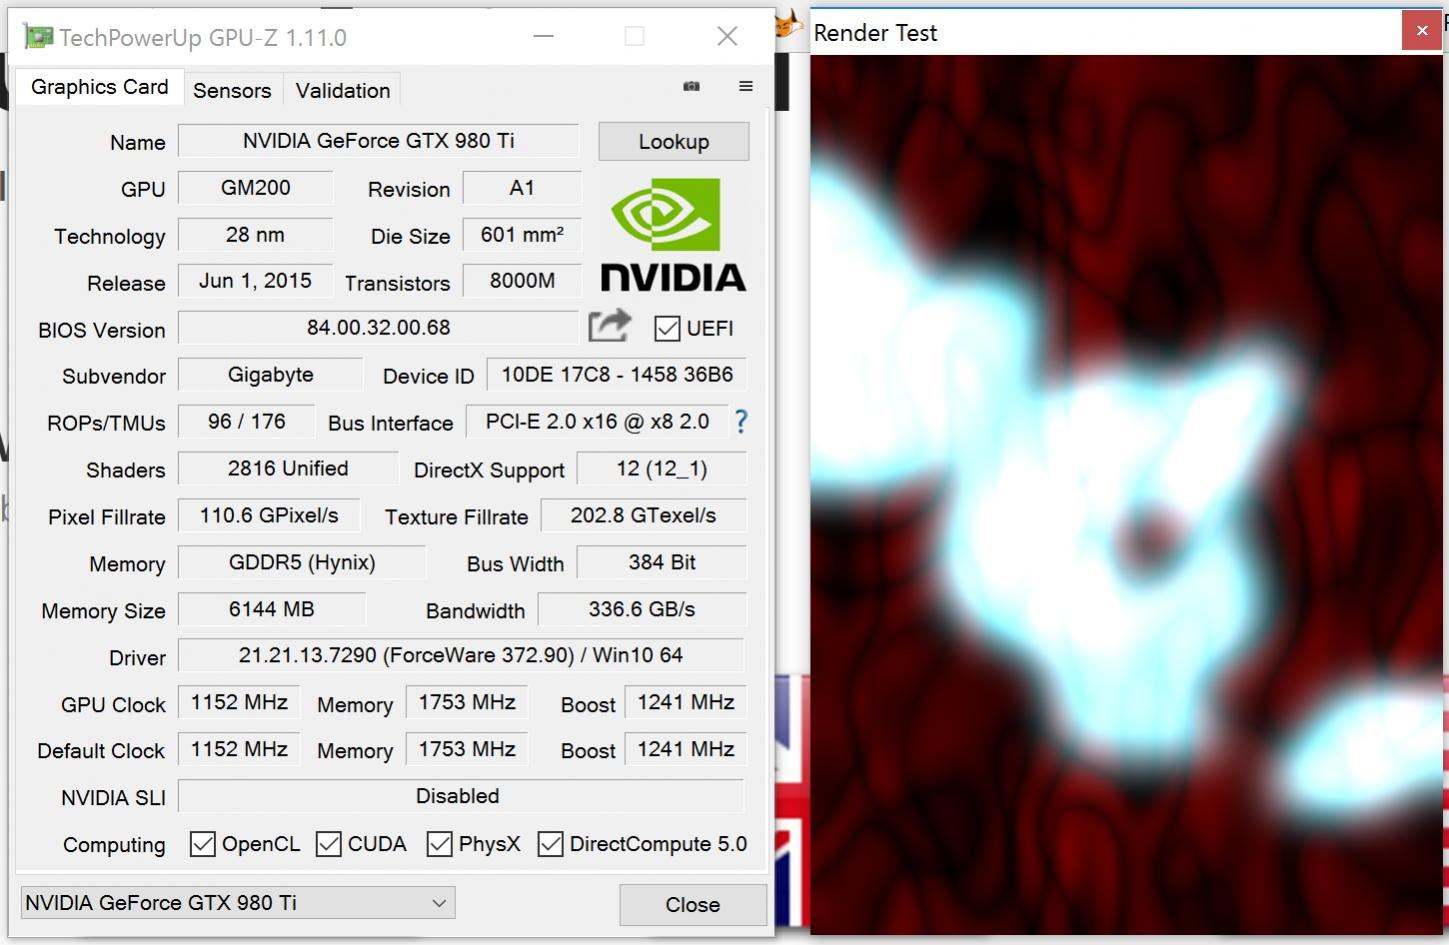1449x945 pixels.
Task: Click the DirectX Support value 12 (12_1)
Action: point(662,469)
